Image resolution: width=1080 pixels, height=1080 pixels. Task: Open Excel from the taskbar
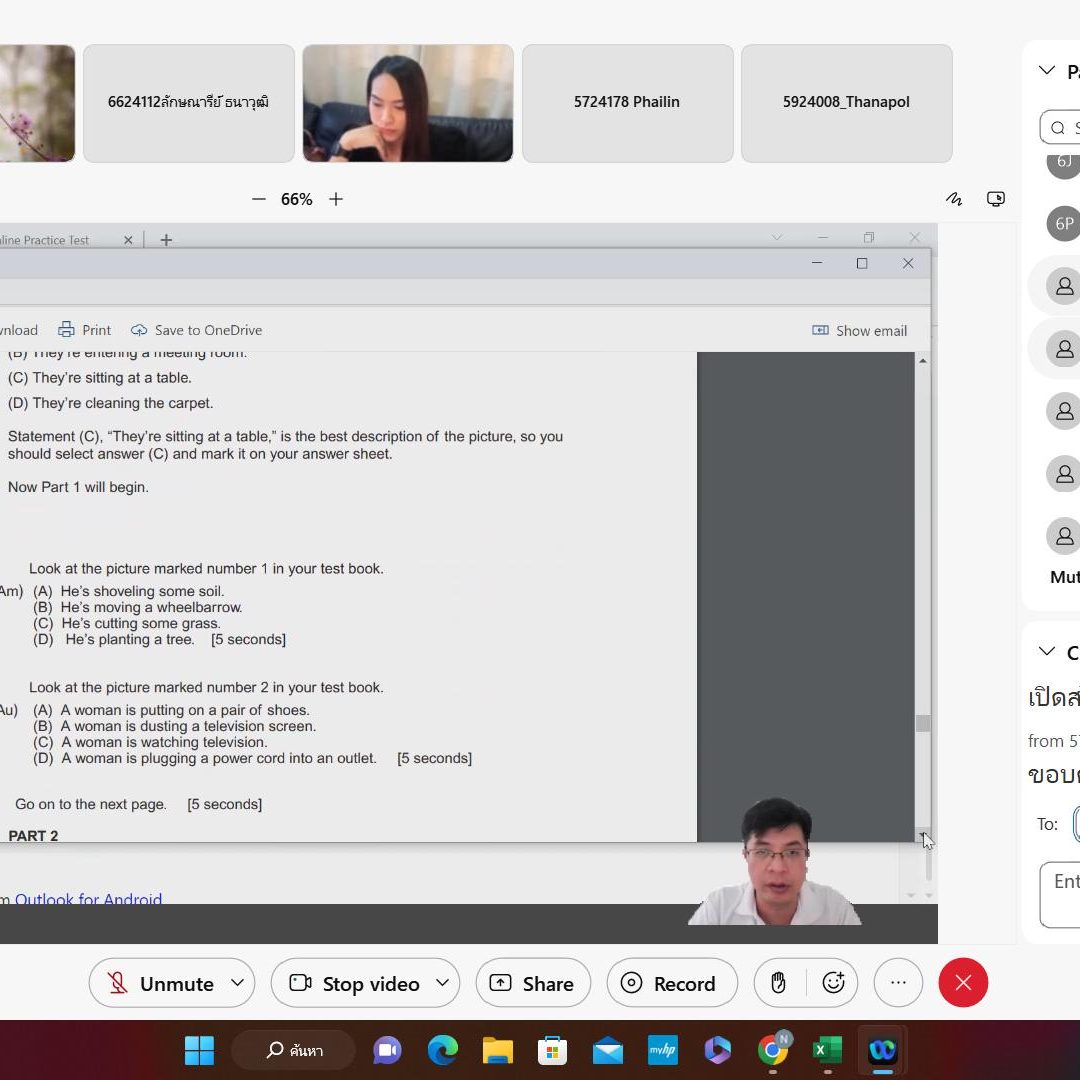coord(826,1050)
